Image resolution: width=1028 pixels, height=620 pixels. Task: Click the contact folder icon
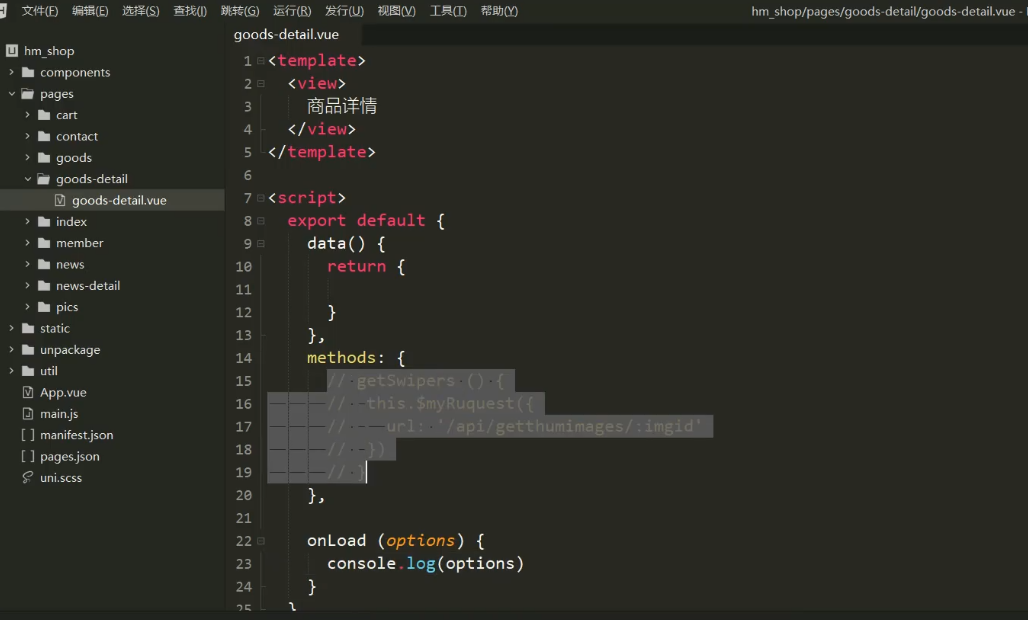(x=44, y=136)
